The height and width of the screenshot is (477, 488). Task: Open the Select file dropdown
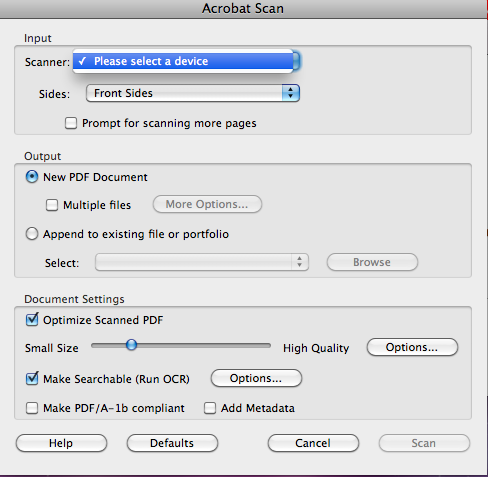point(202,262)
